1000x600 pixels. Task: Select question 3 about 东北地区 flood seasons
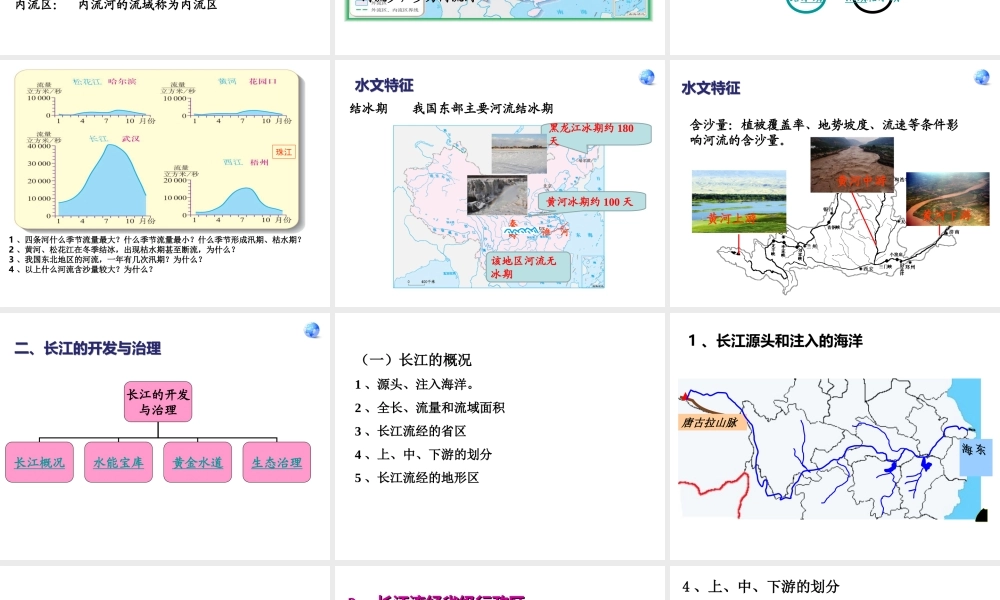coord(106,260)
